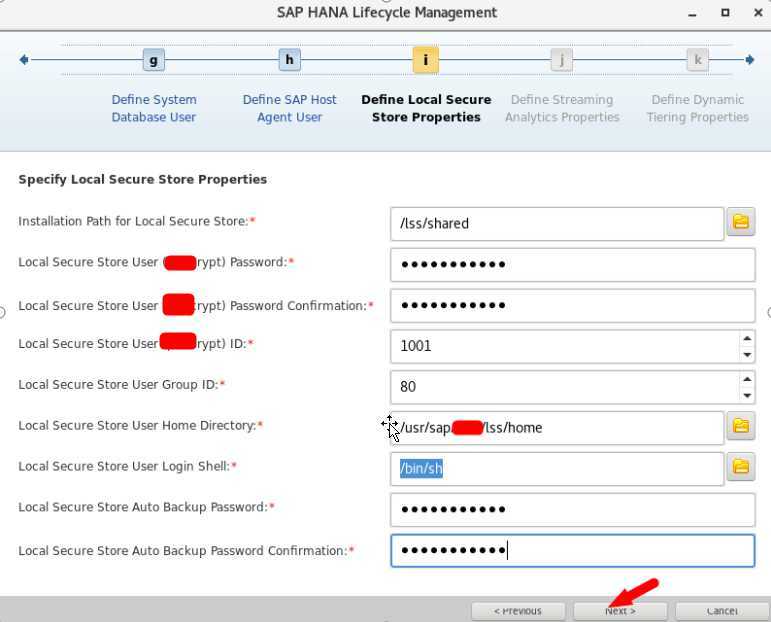Open Define SAP Host Agent User step
The width and height of the screenshot is (771, 622).
[289, 108]
